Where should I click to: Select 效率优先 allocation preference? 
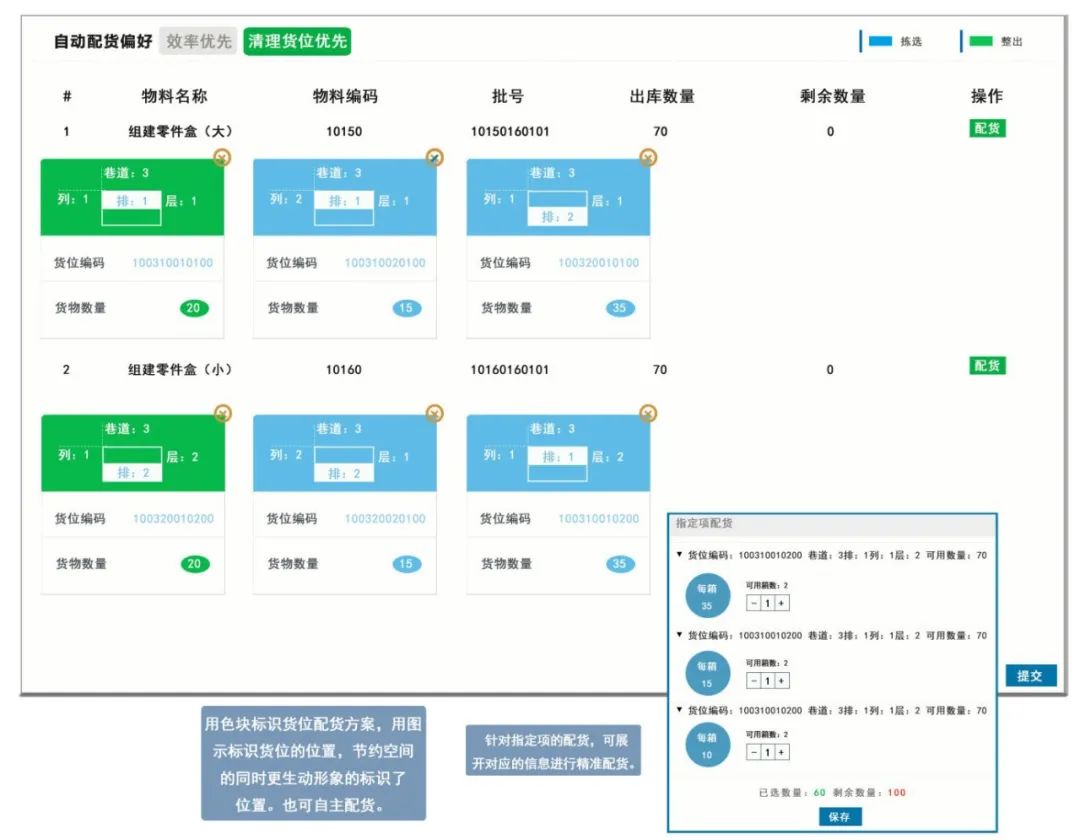tap(199, 41)
